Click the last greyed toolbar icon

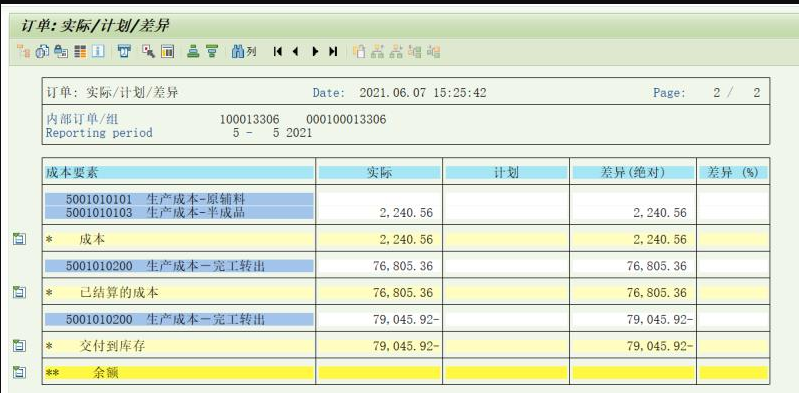[434, 51]
